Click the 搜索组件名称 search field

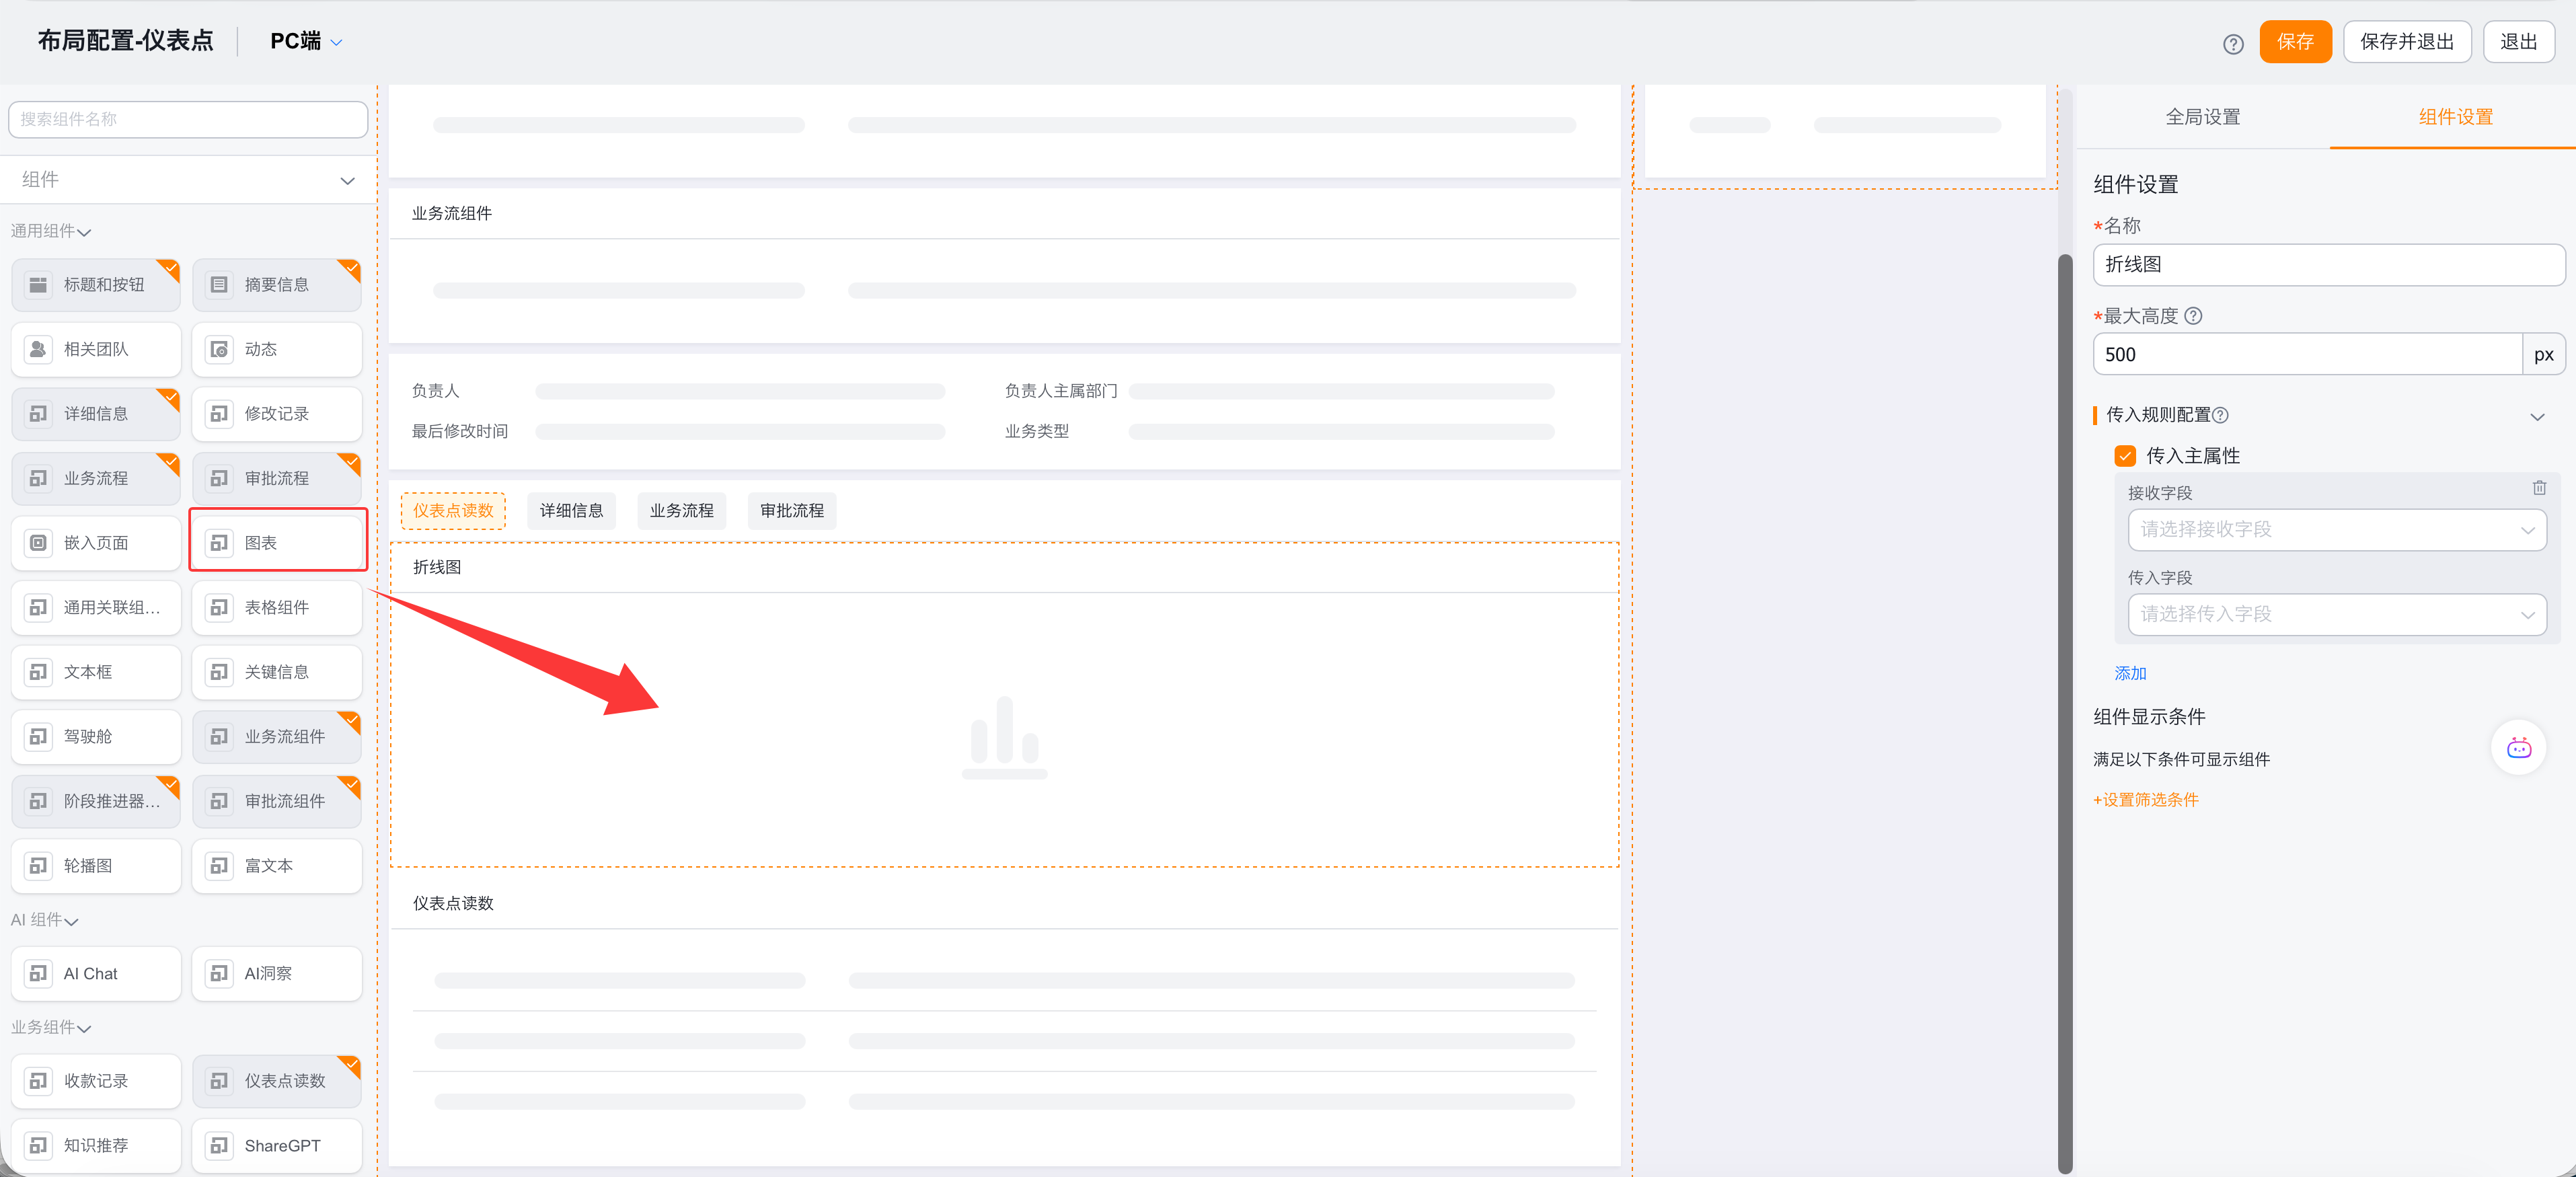tap(188, 119)
